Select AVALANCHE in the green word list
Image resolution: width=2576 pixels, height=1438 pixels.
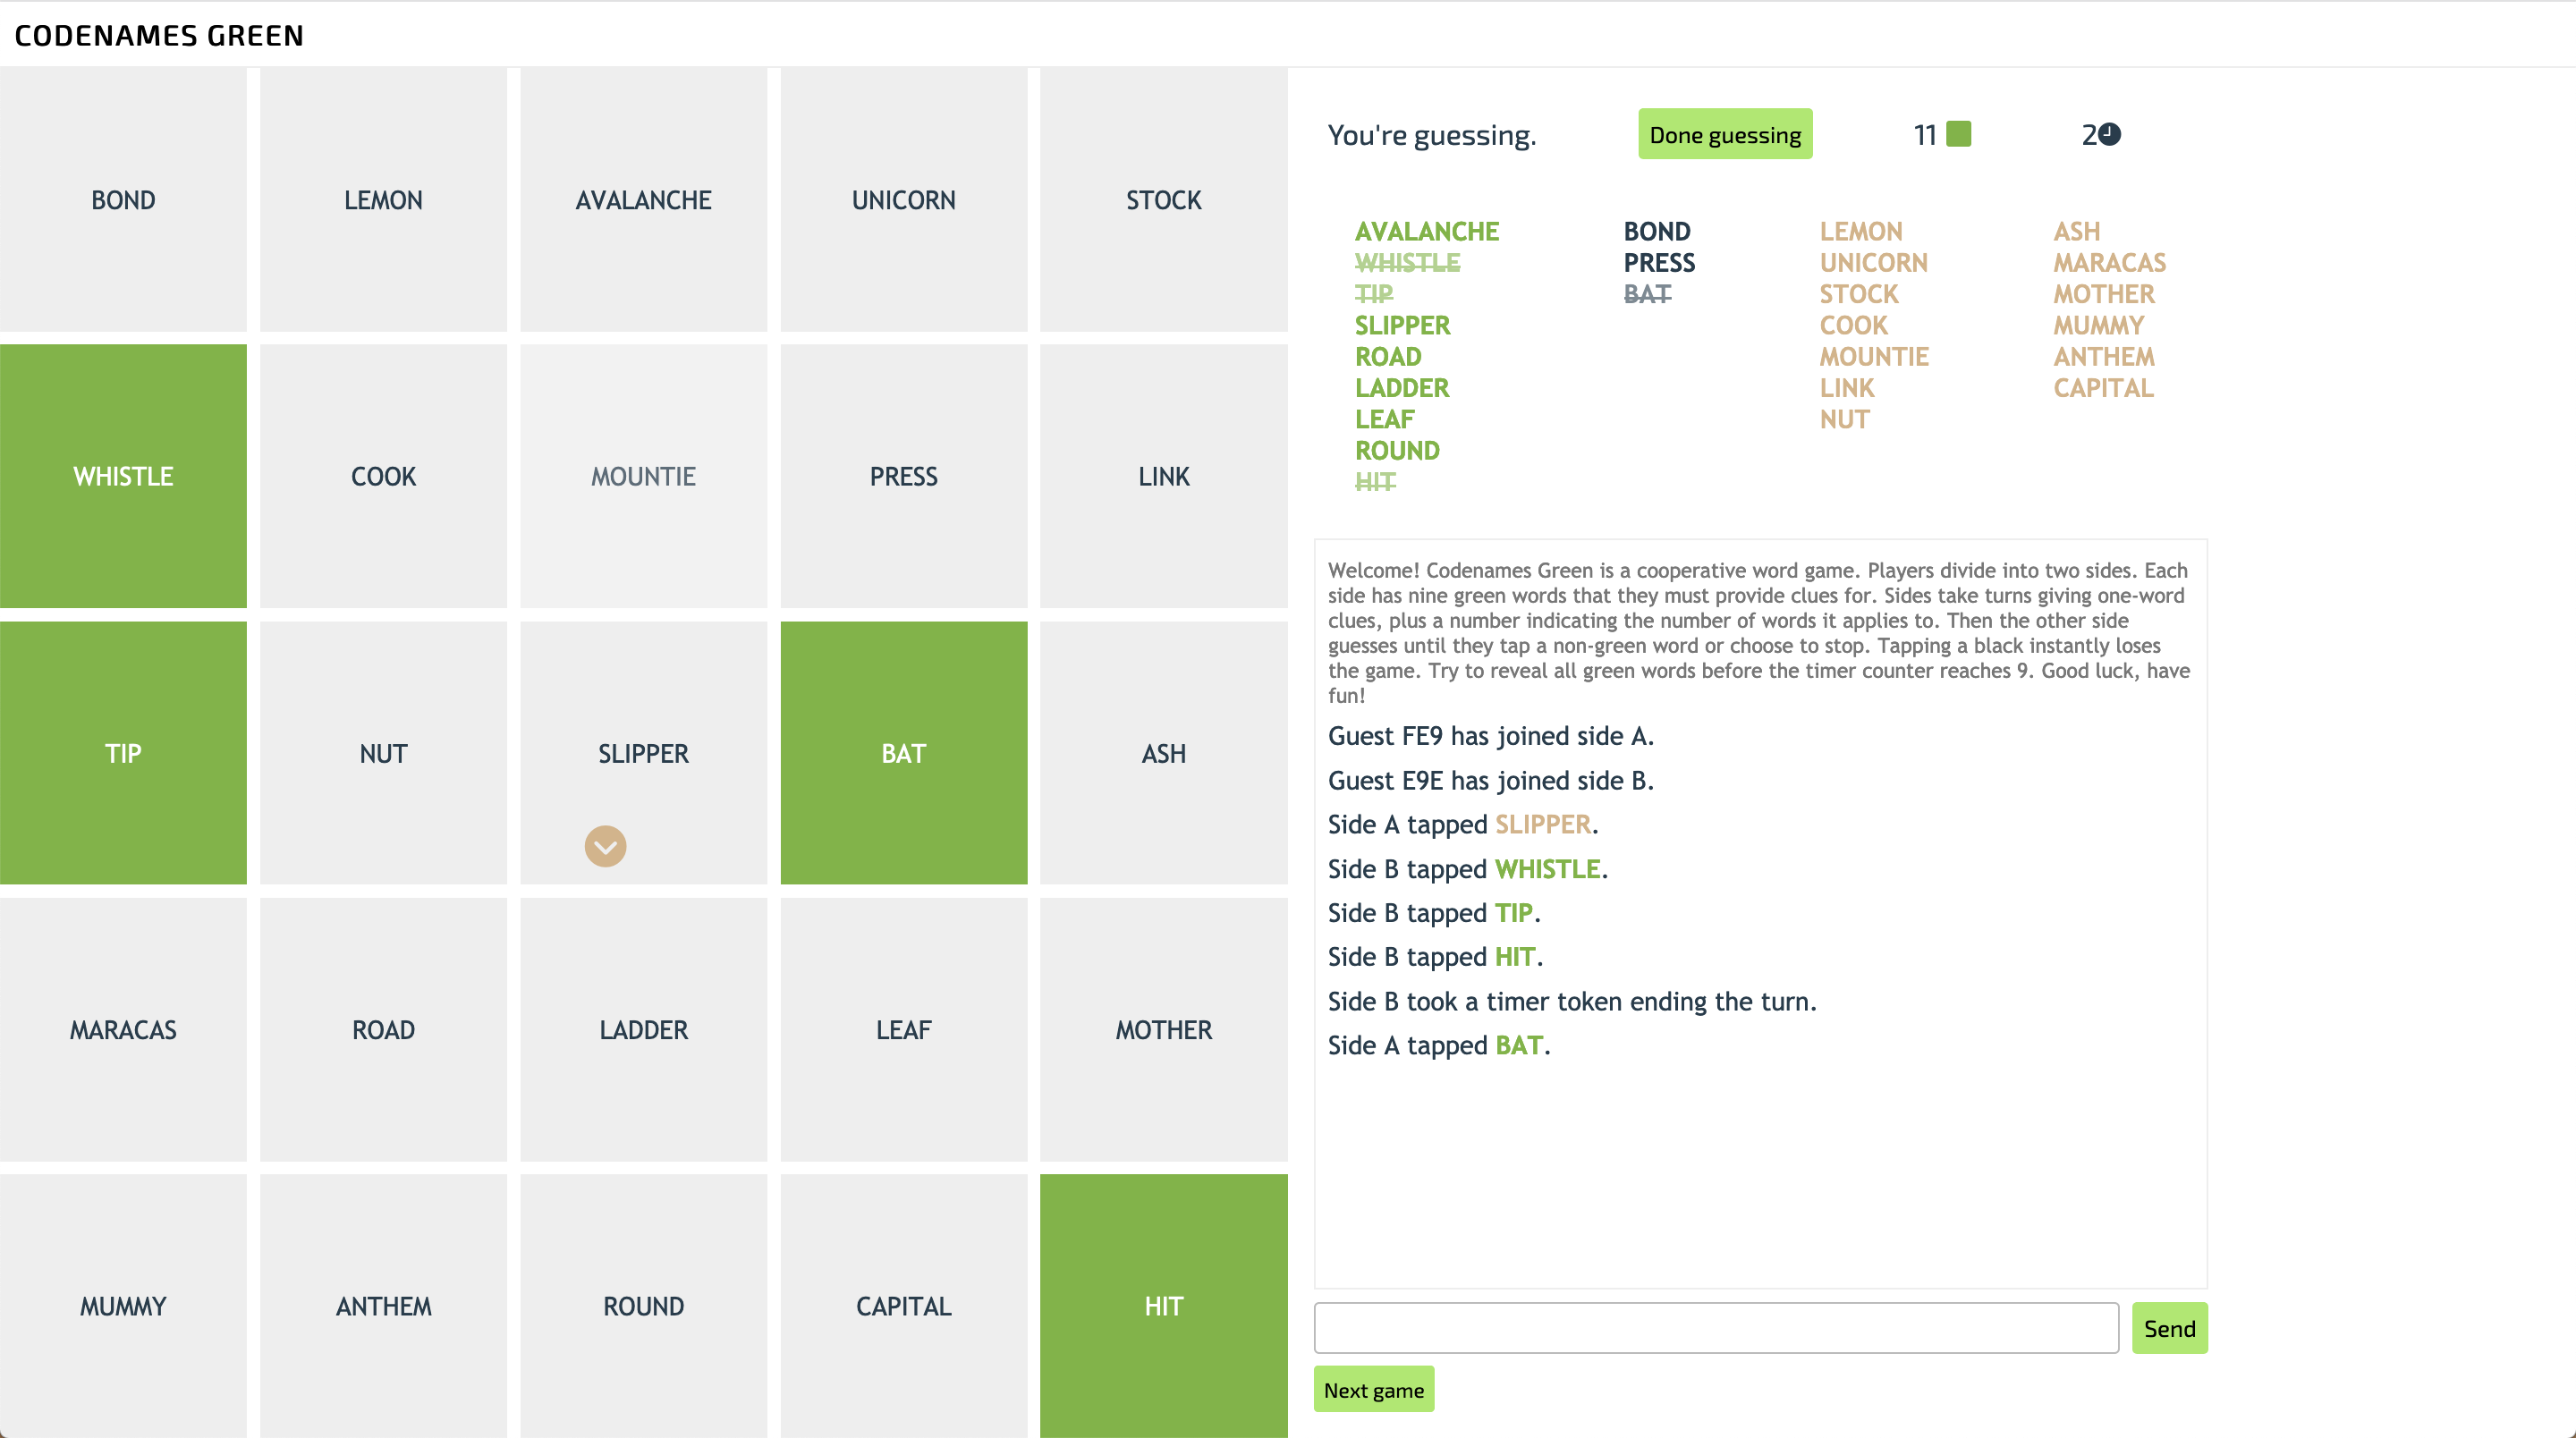coord(1427,231)
